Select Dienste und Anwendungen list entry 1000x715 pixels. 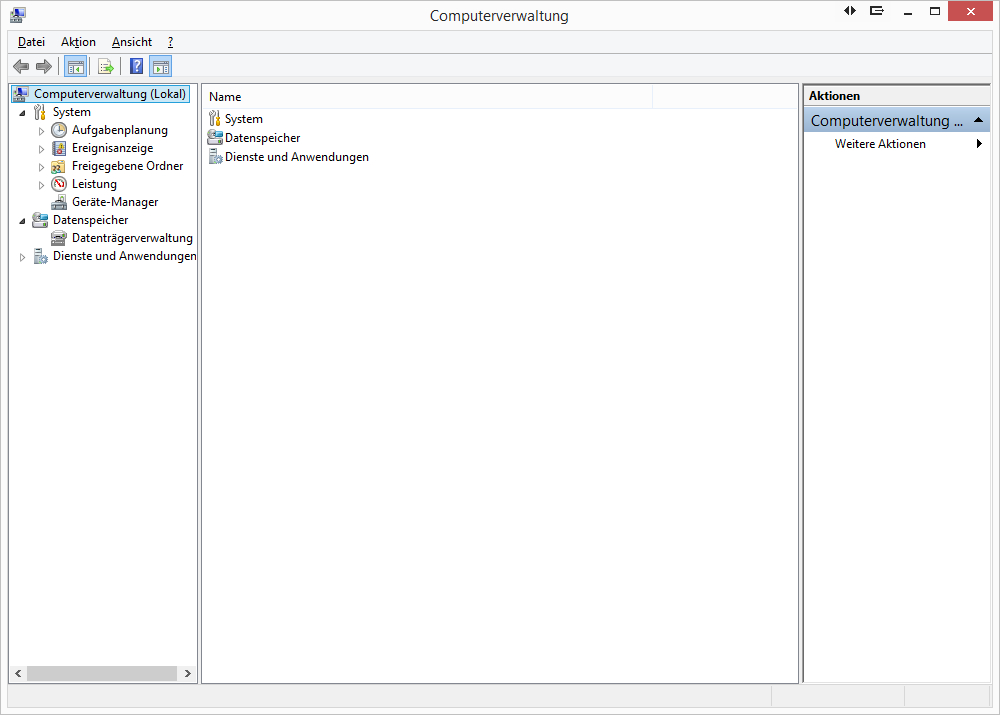297,157
